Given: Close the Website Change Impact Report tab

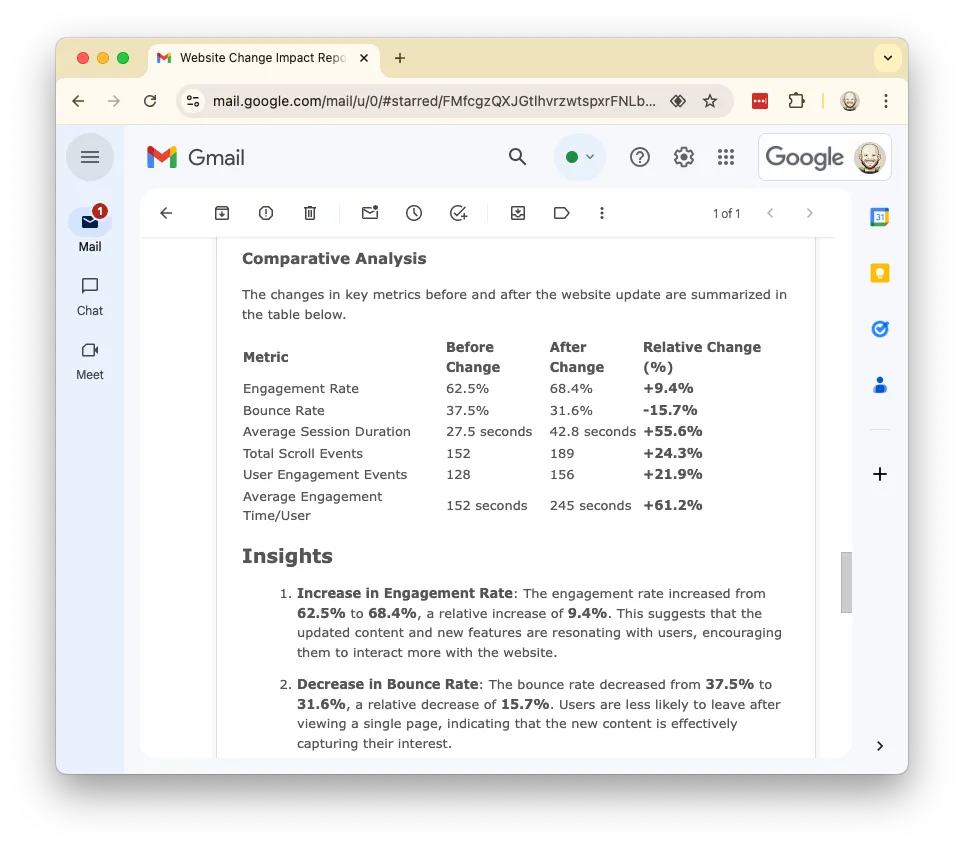Looking at the screenshot, I should 364,58.
